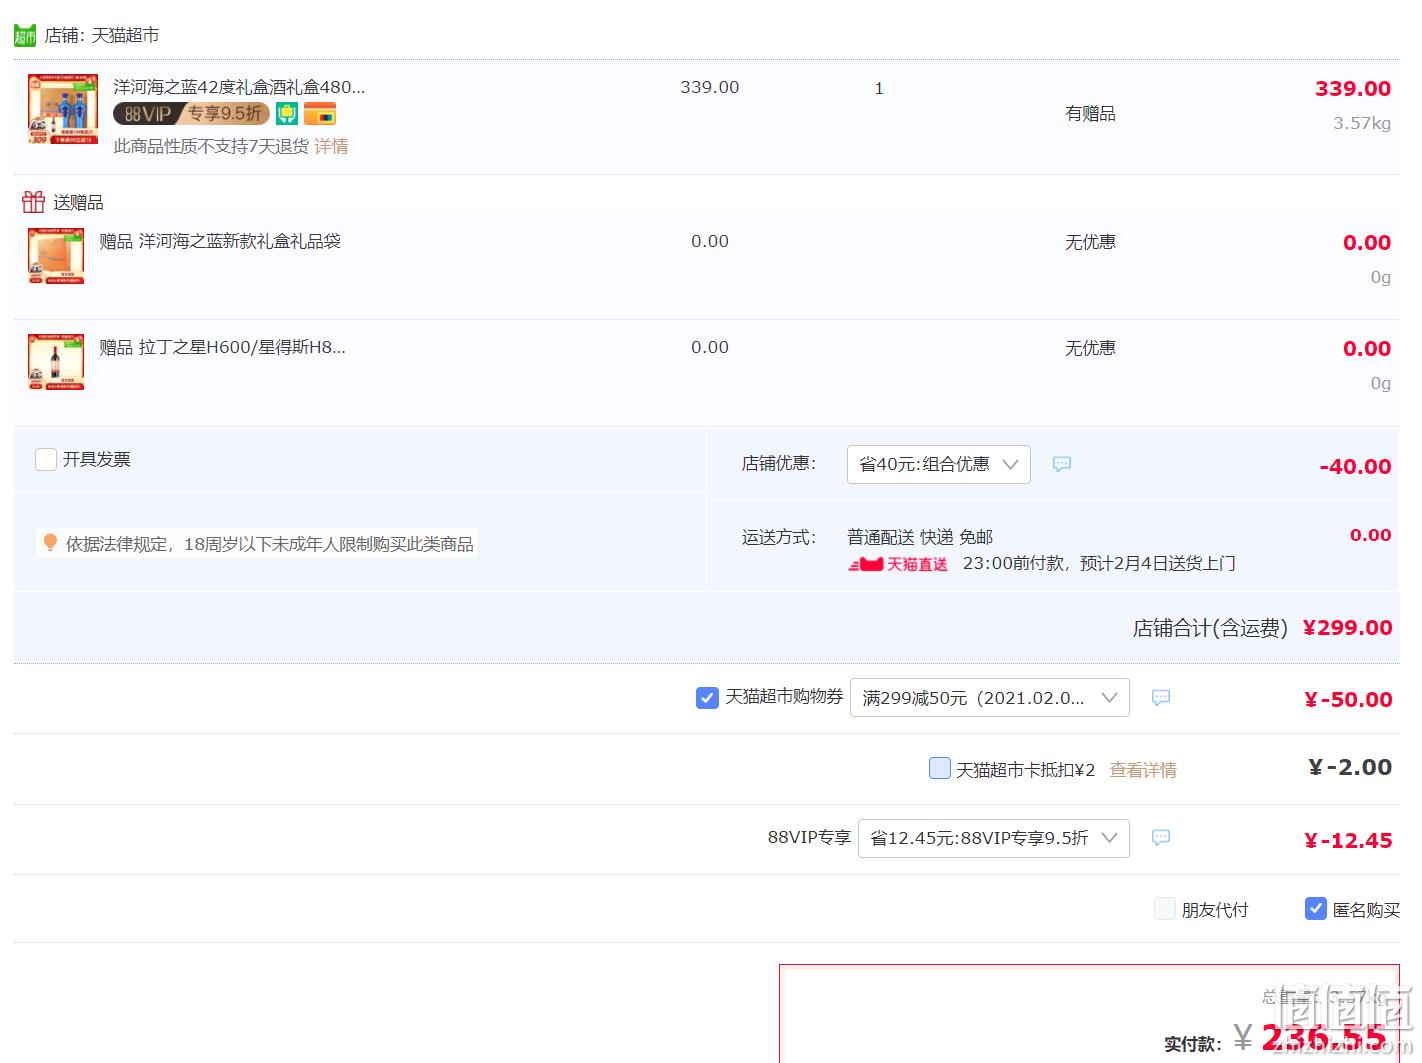The height and width of the screenshot is (1063, 1422).
Task: Click the 拉丁之星 wine gift thumbnail
Action: tap(56, 362)
